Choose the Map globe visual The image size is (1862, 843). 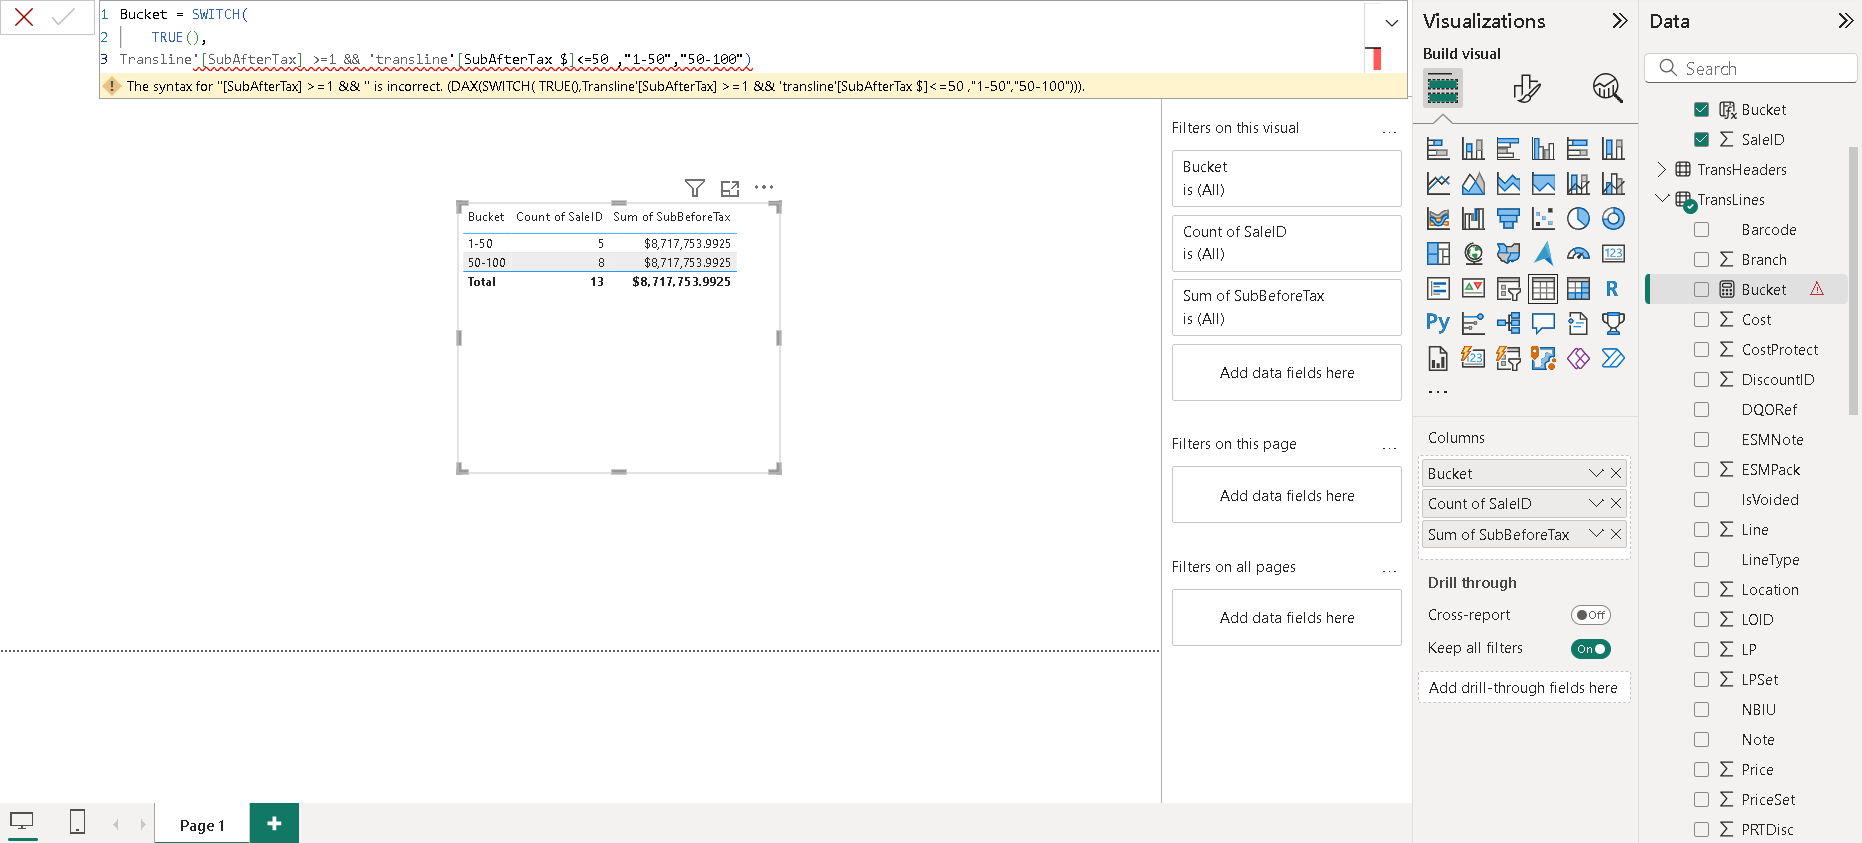click(x=1473, y=254)
